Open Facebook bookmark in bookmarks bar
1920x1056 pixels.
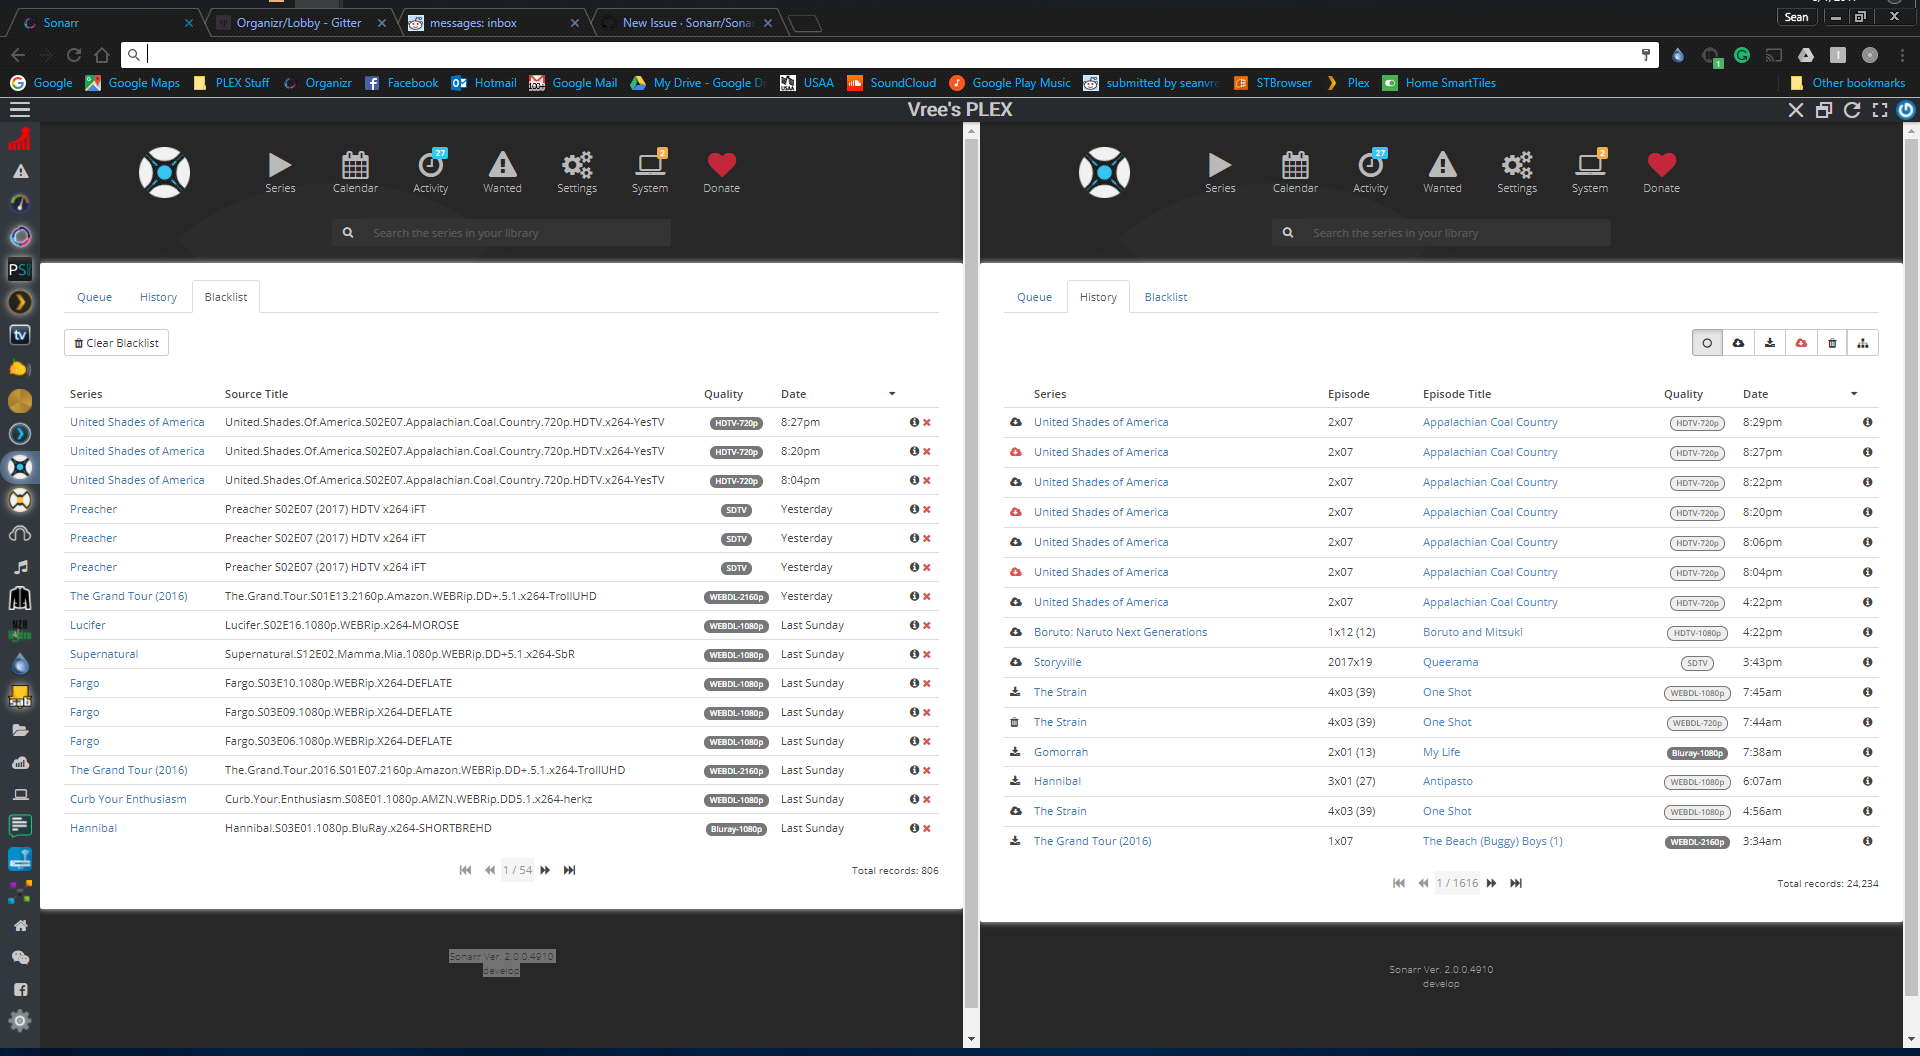tap(402, 83)
